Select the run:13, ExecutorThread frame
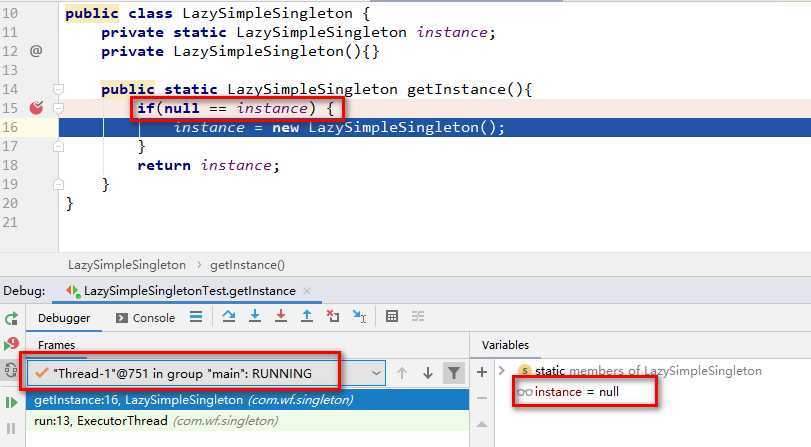 pos(247,421)
